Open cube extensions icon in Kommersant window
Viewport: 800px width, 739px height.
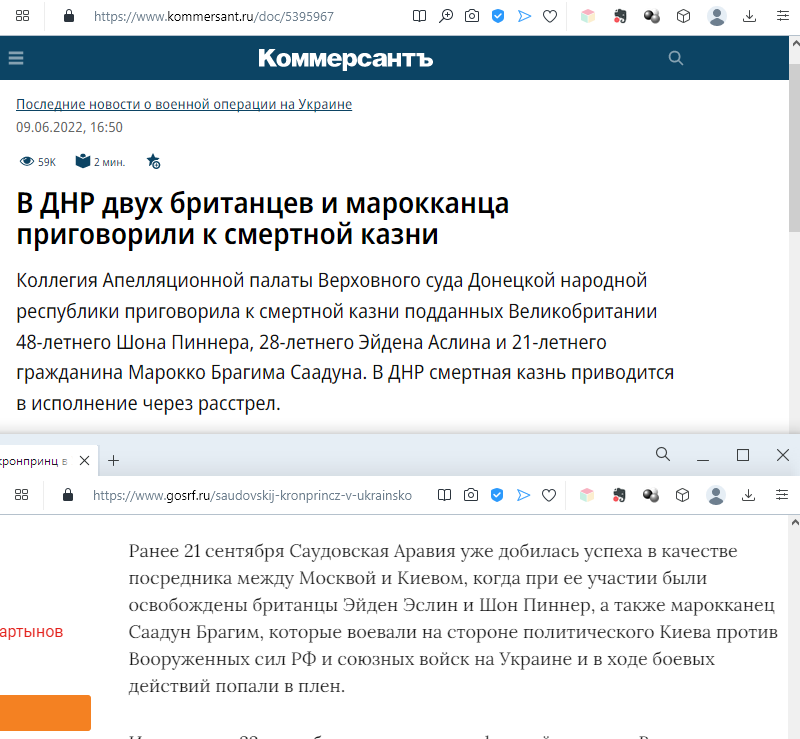tap(683, 16)
